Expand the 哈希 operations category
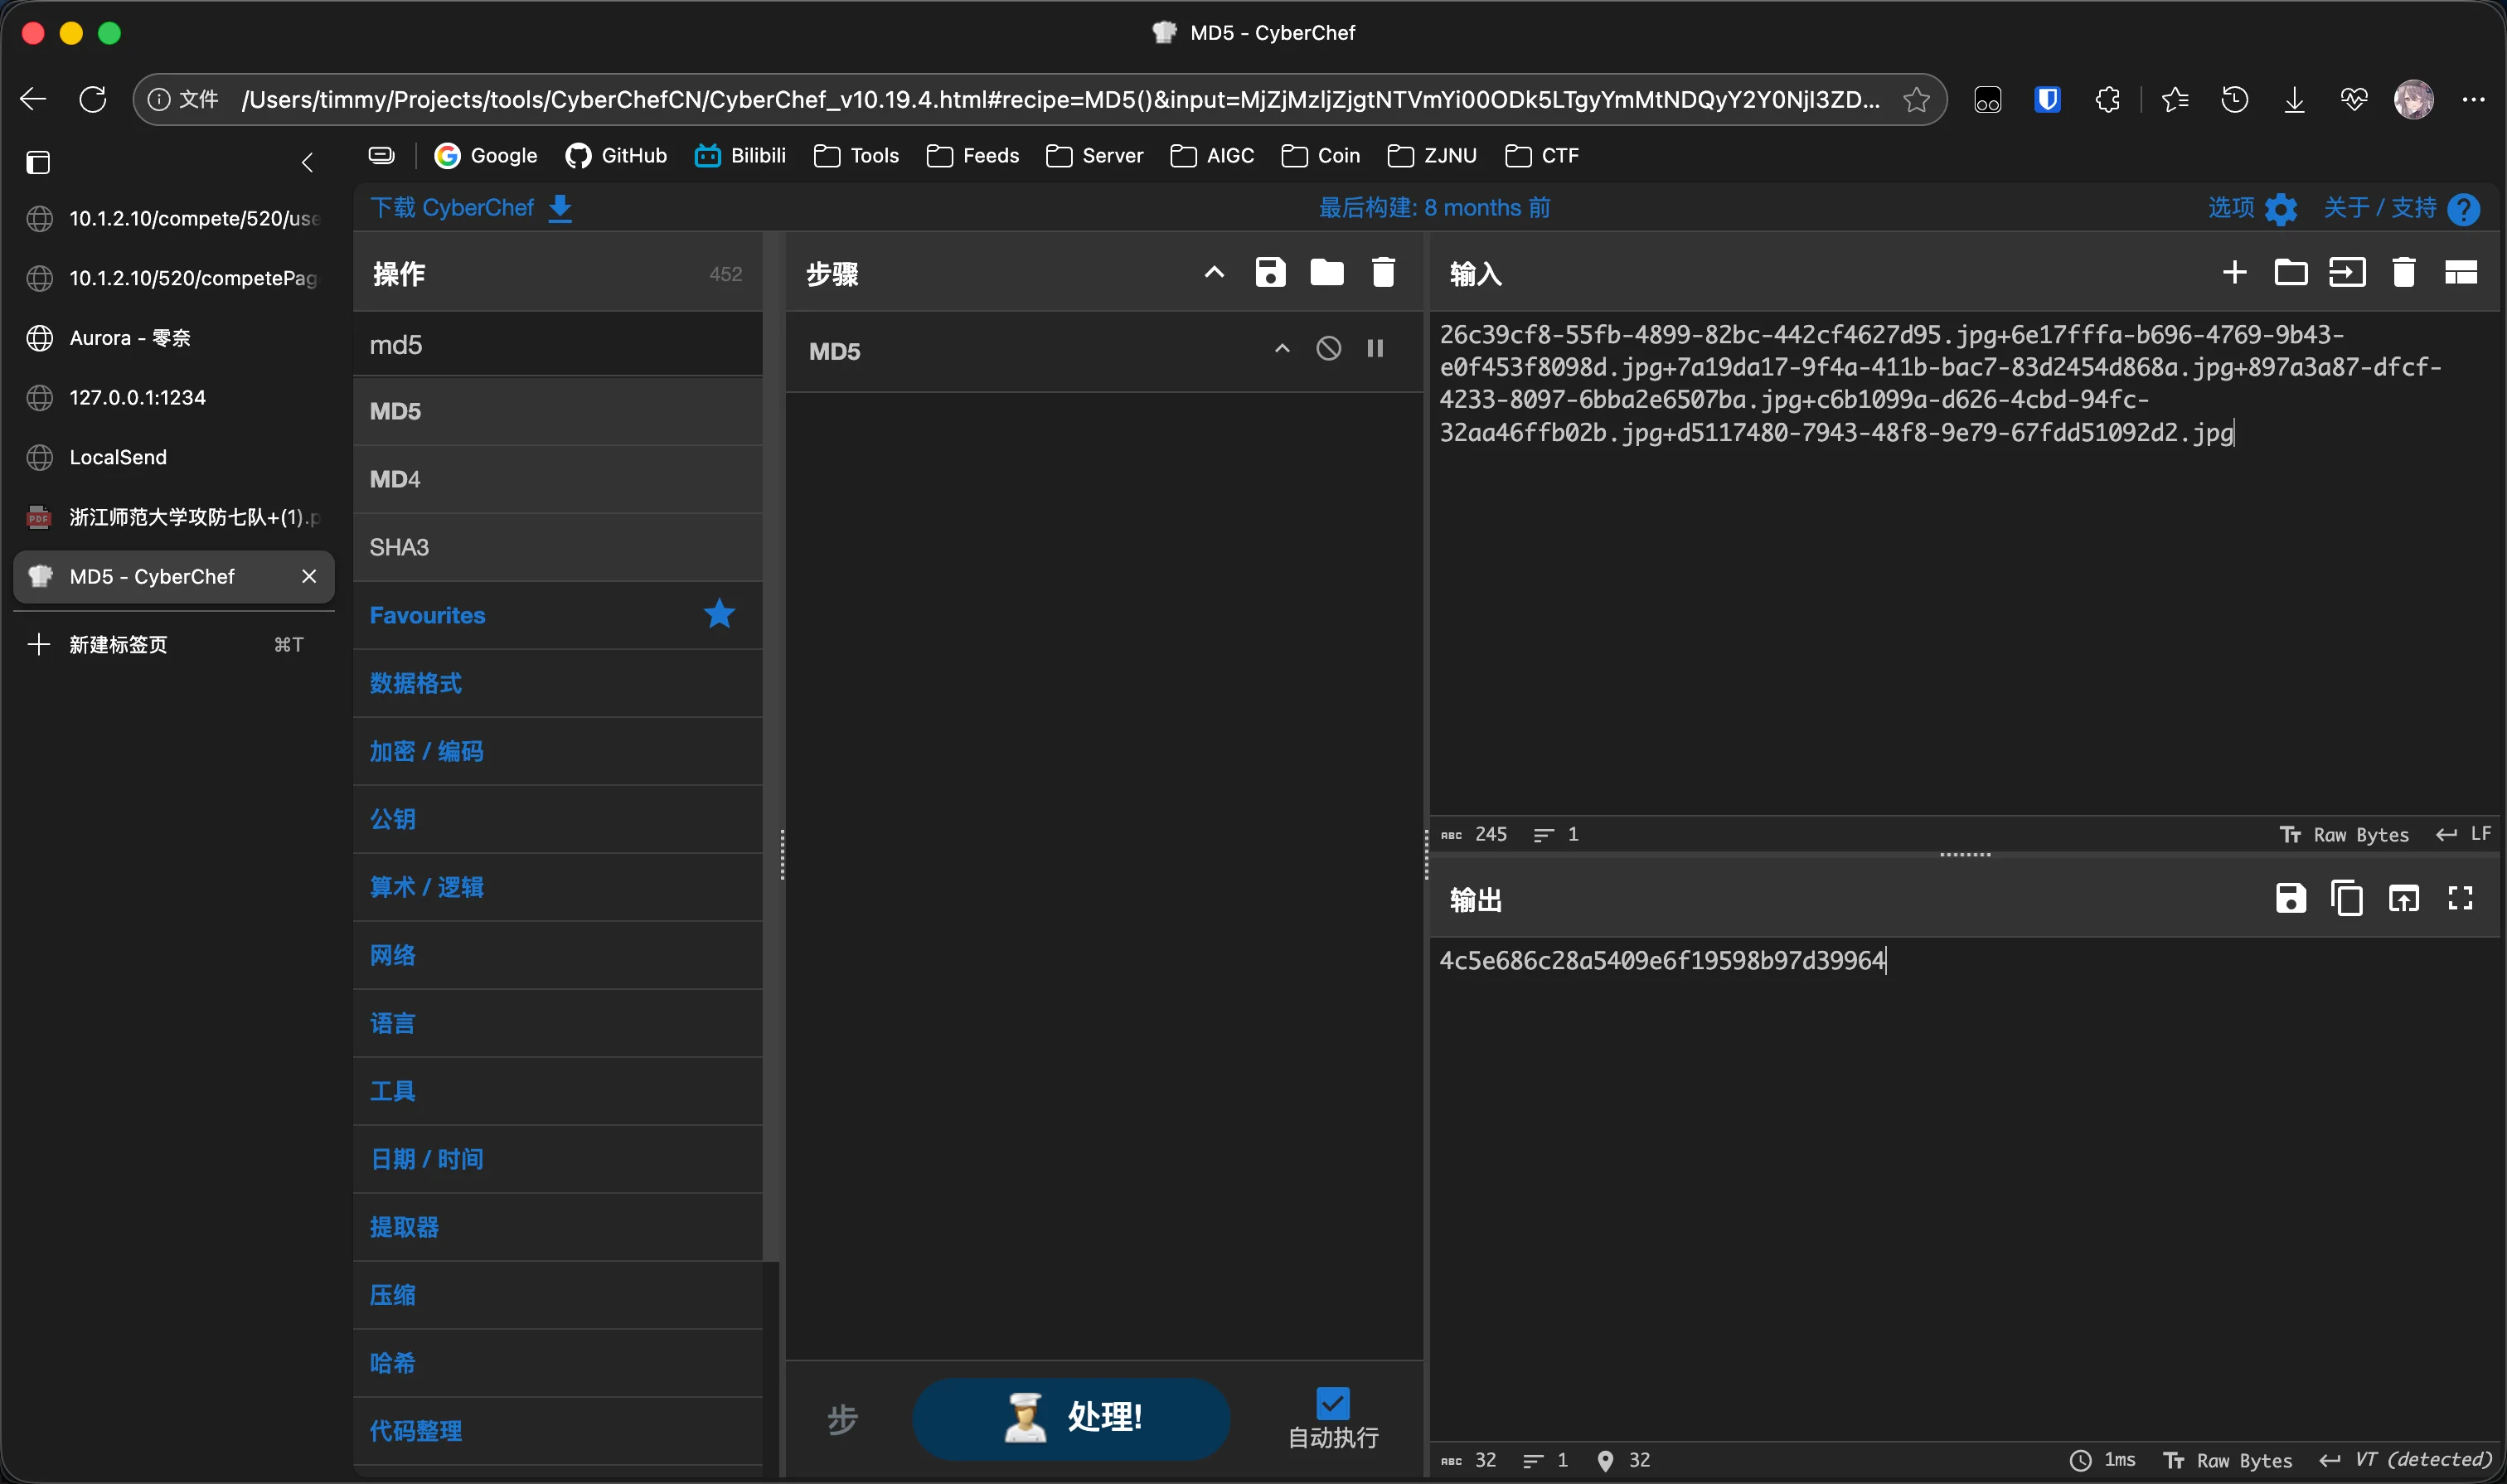2507x1484 pixels. click(392, 1362)
